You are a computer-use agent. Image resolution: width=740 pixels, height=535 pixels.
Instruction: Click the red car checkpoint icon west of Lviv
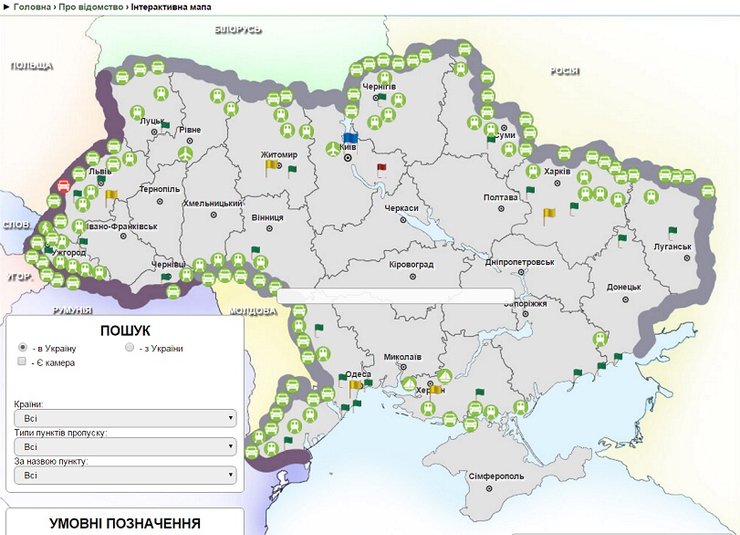(x=64, y=186)
